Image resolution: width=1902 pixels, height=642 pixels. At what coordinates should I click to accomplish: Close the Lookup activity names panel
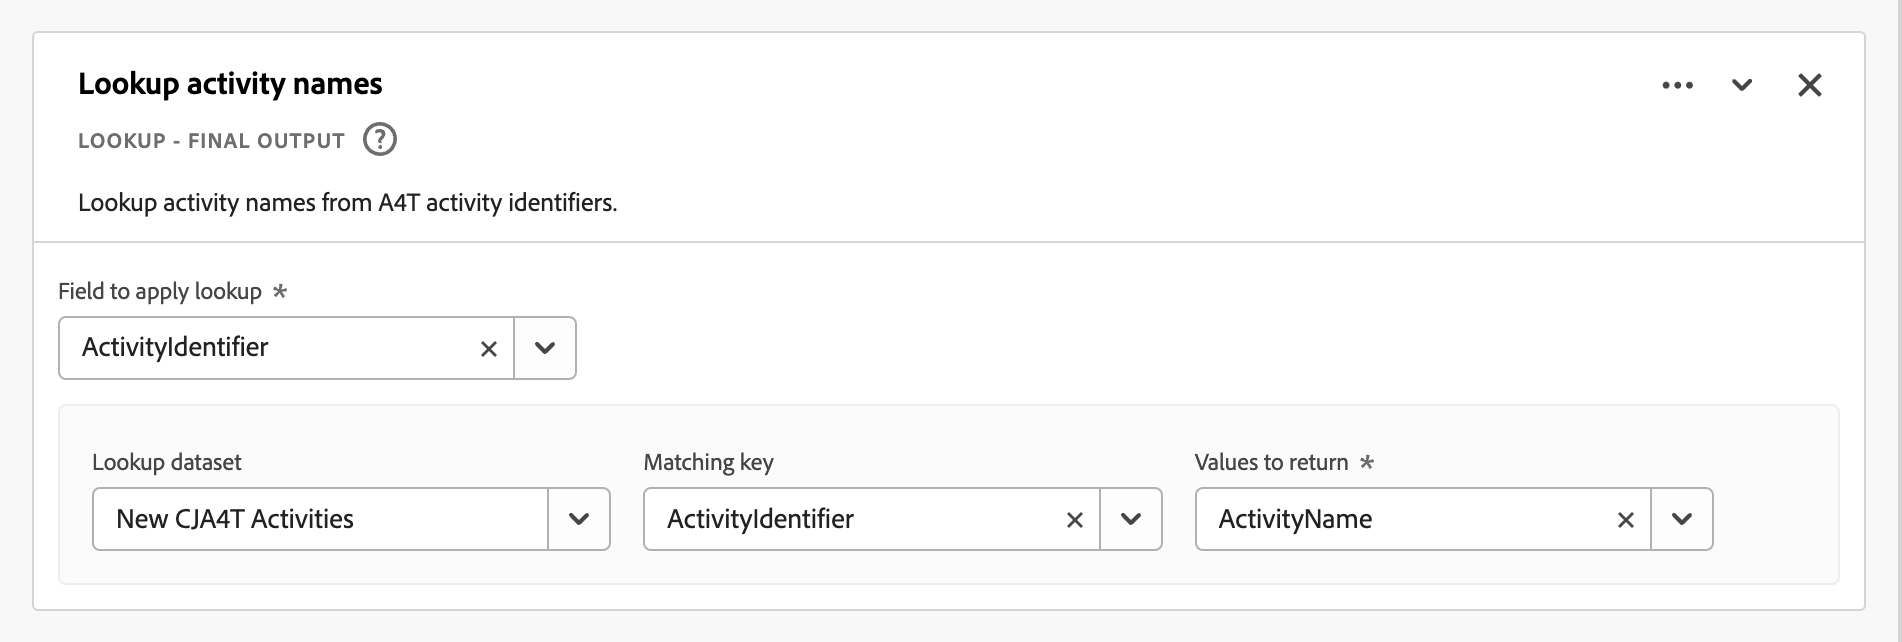pyautogui.click(x=1809, y=85)
